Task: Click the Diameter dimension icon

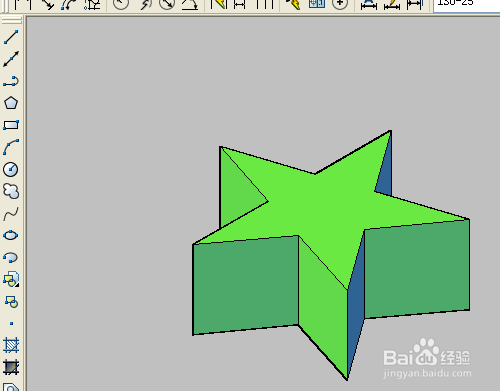Action: point(167,3)
